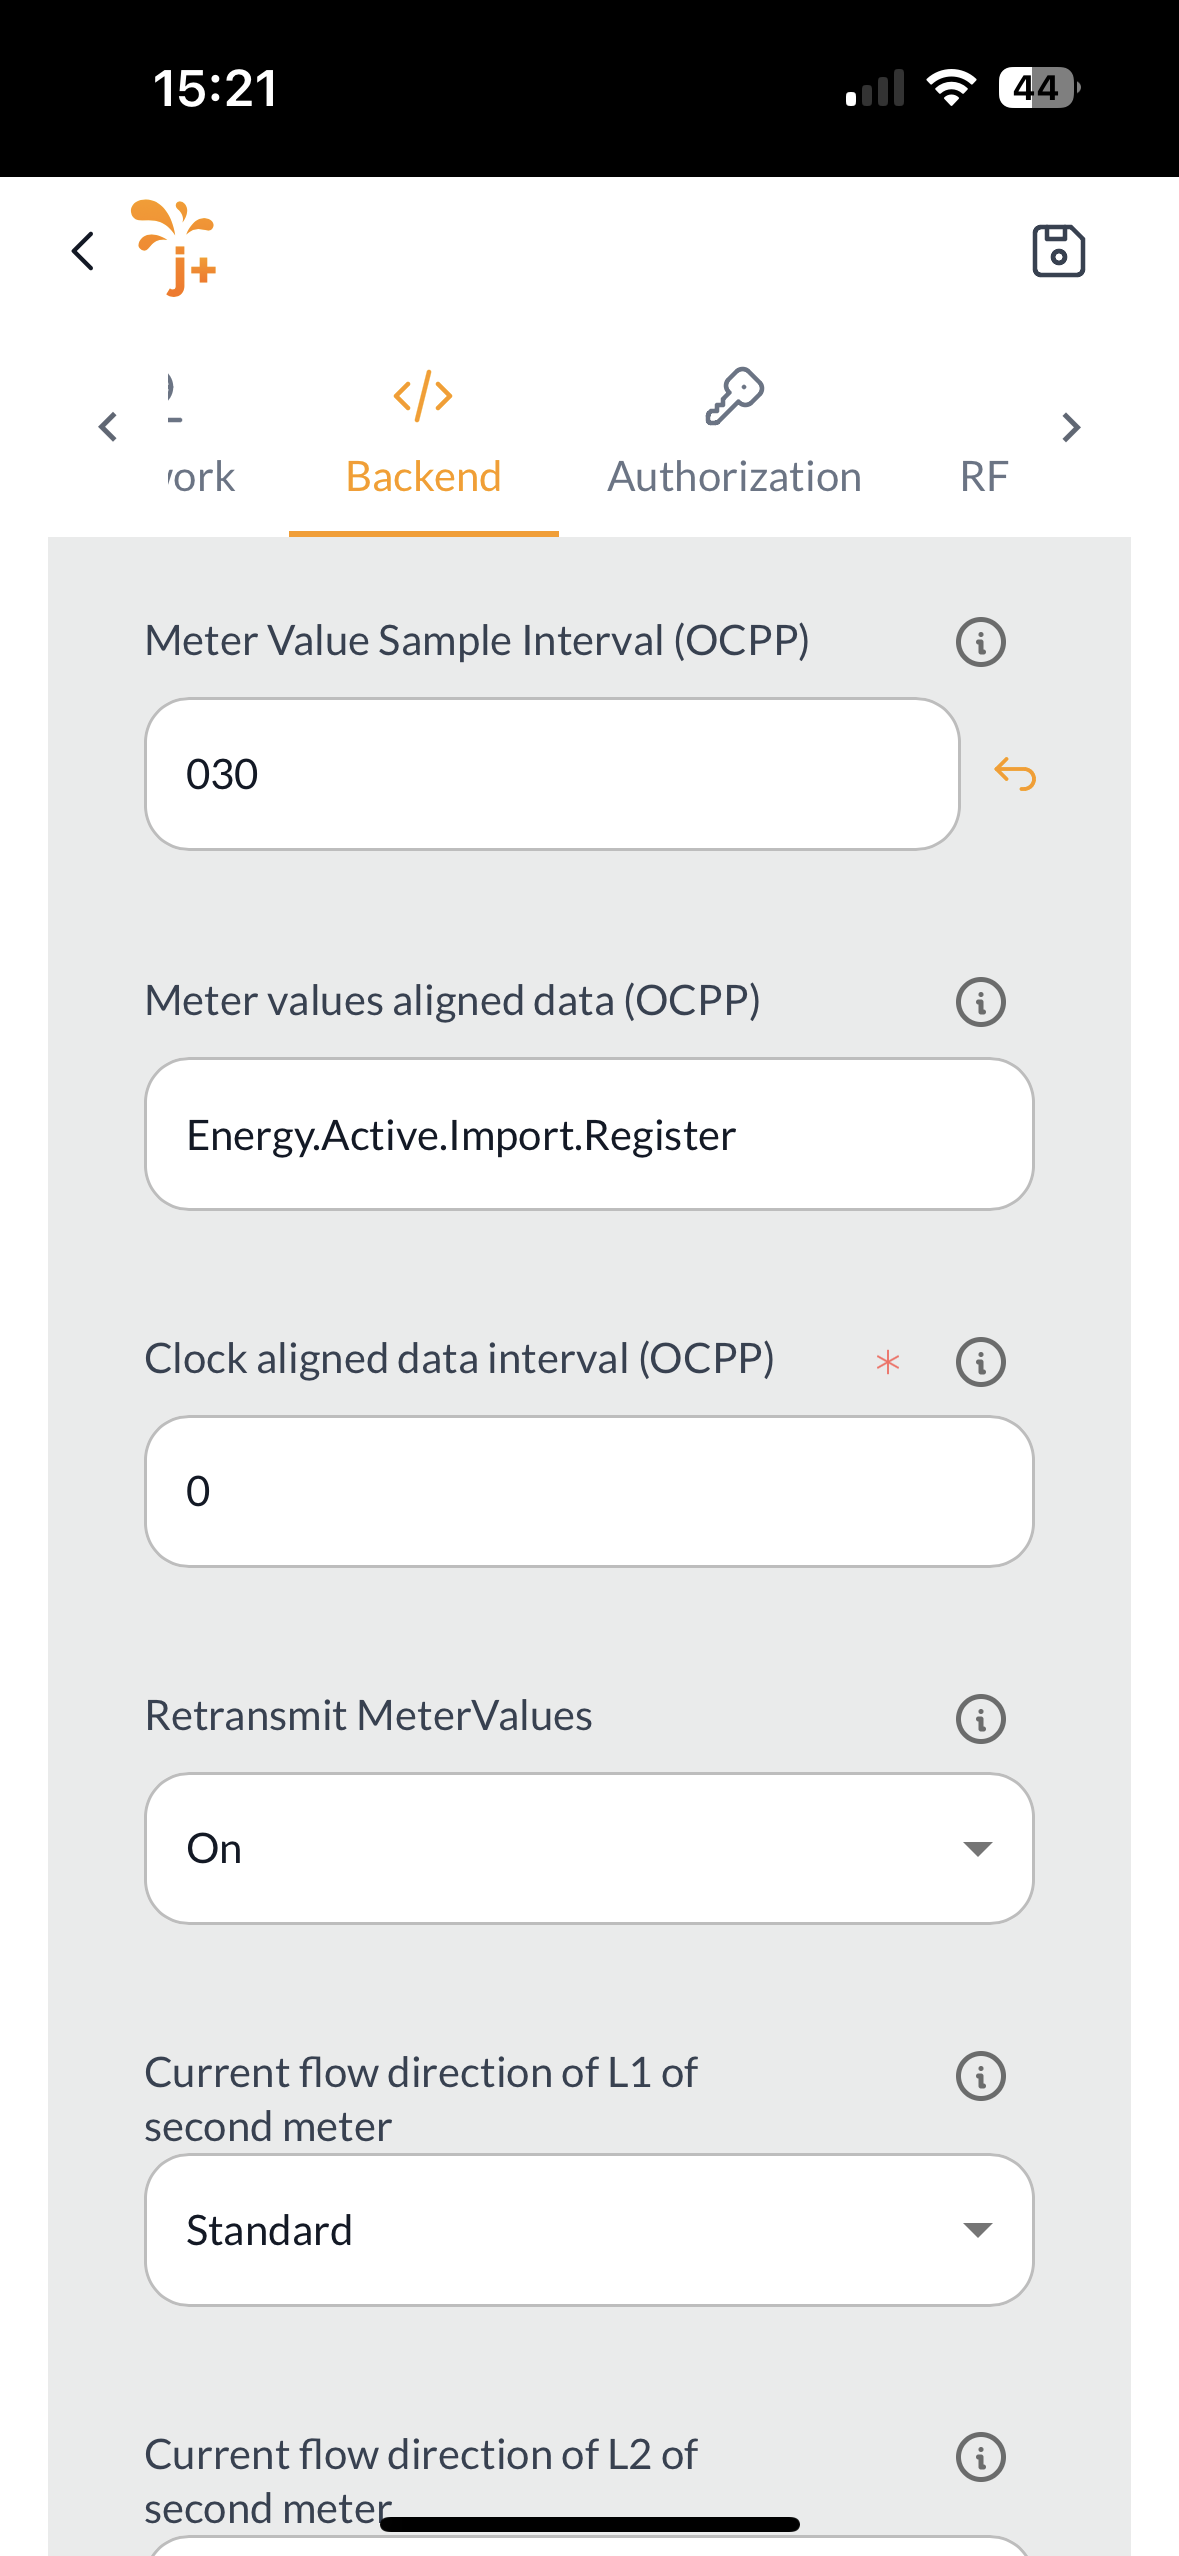Tap the save floppy disk icon
1179x2556 pixels.
point(1058,251)
